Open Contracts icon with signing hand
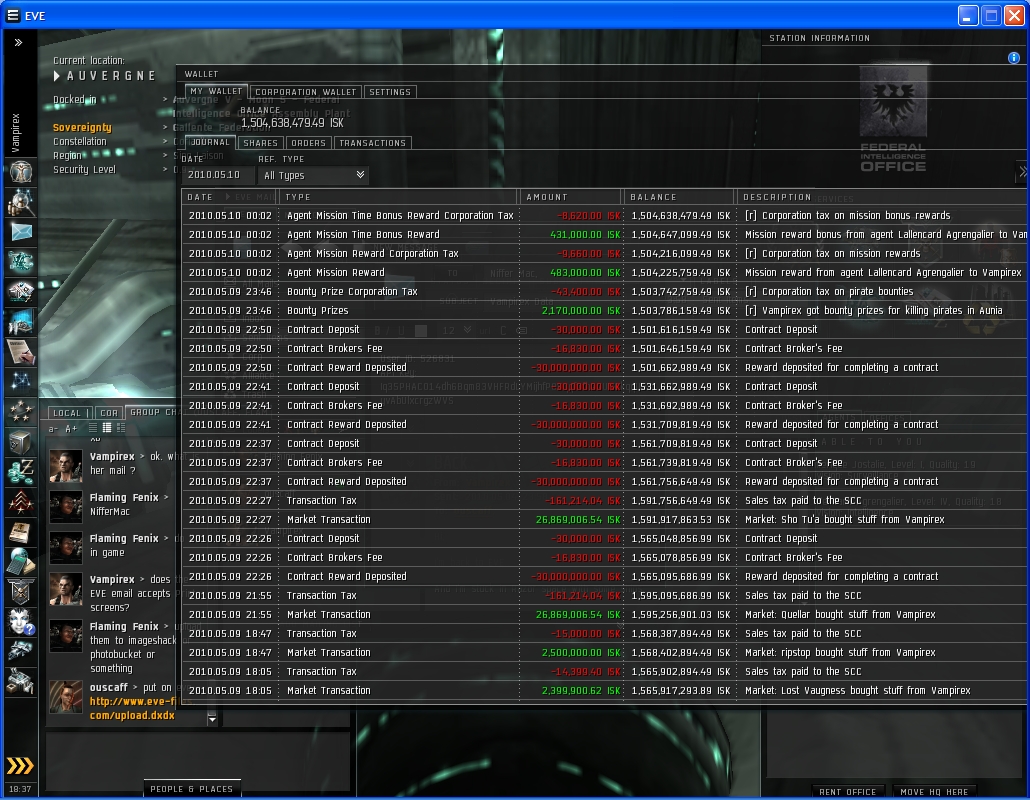Screen dimensions: 1030x800 click(x=20, y=352)
